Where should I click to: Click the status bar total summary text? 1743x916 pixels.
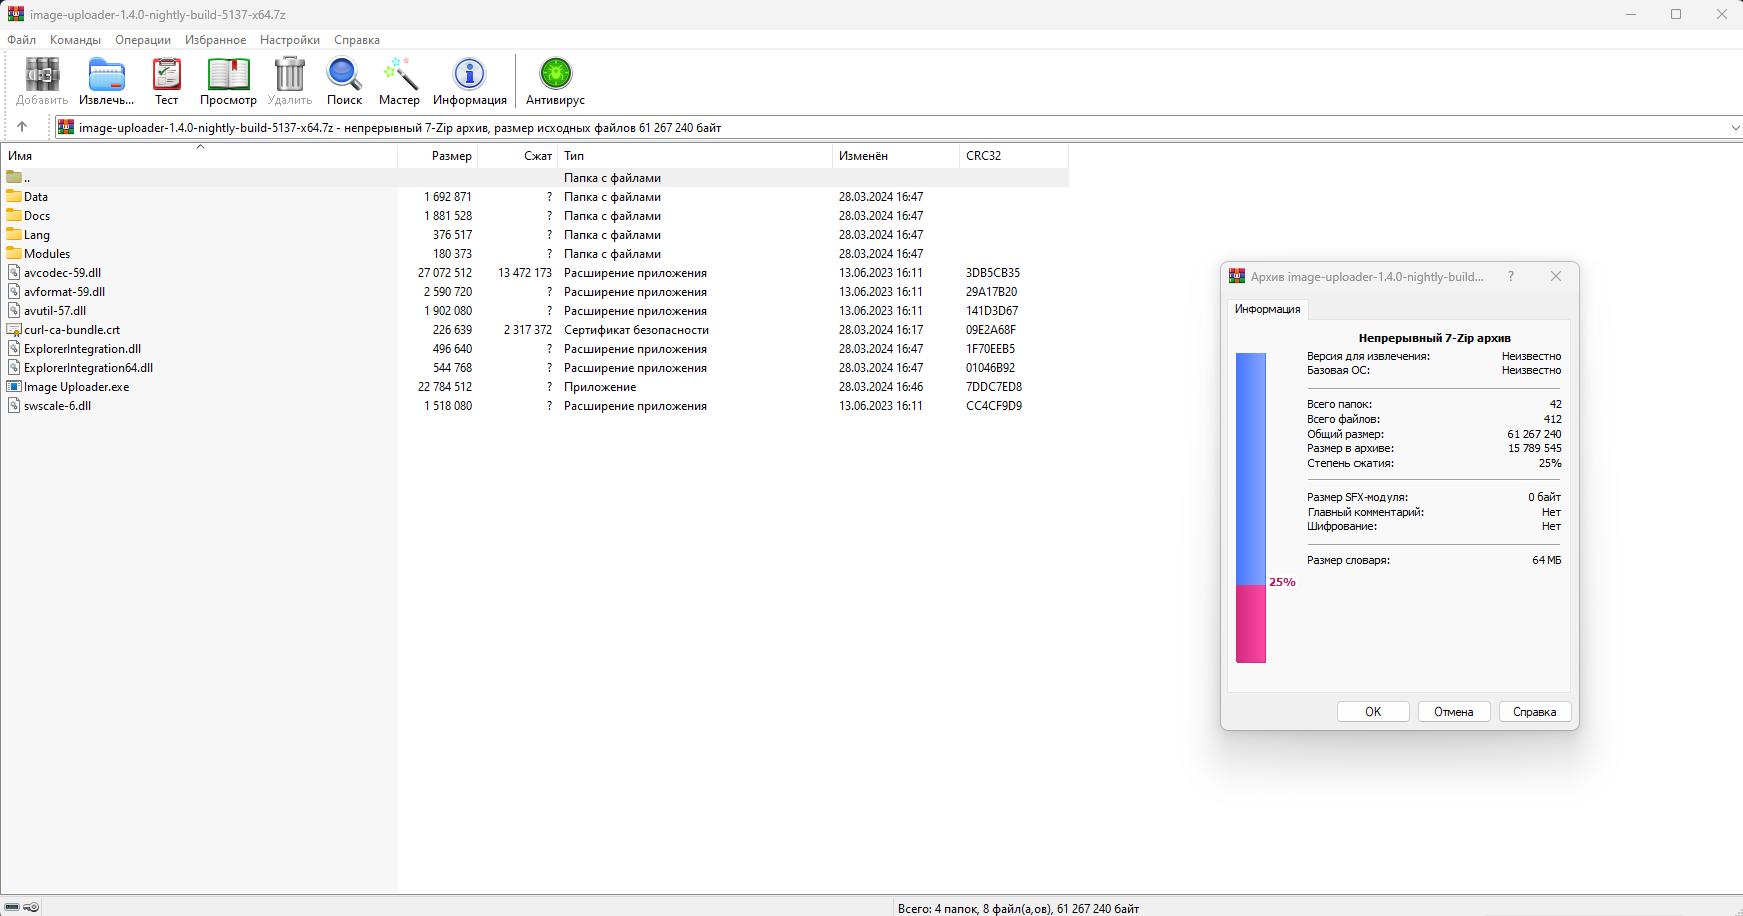1018,908
